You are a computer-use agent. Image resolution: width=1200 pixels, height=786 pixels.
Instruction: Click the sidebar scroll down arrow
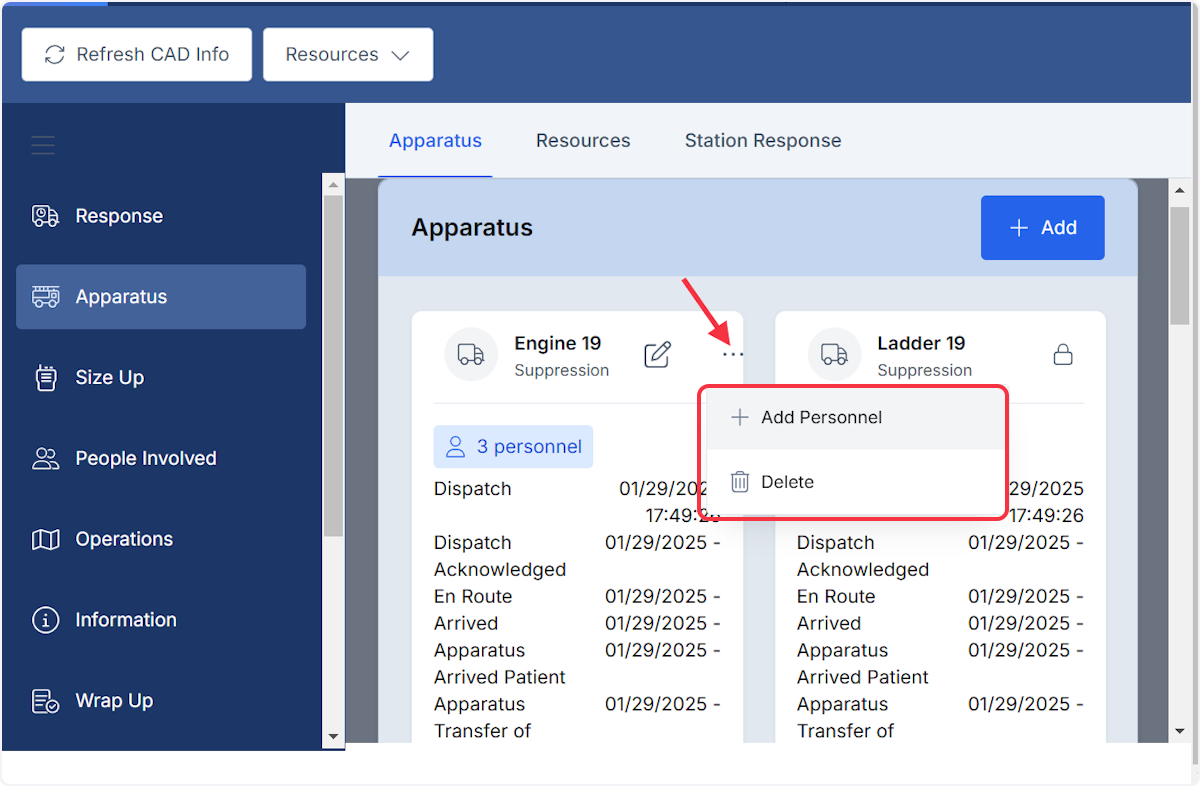(334, 737)
